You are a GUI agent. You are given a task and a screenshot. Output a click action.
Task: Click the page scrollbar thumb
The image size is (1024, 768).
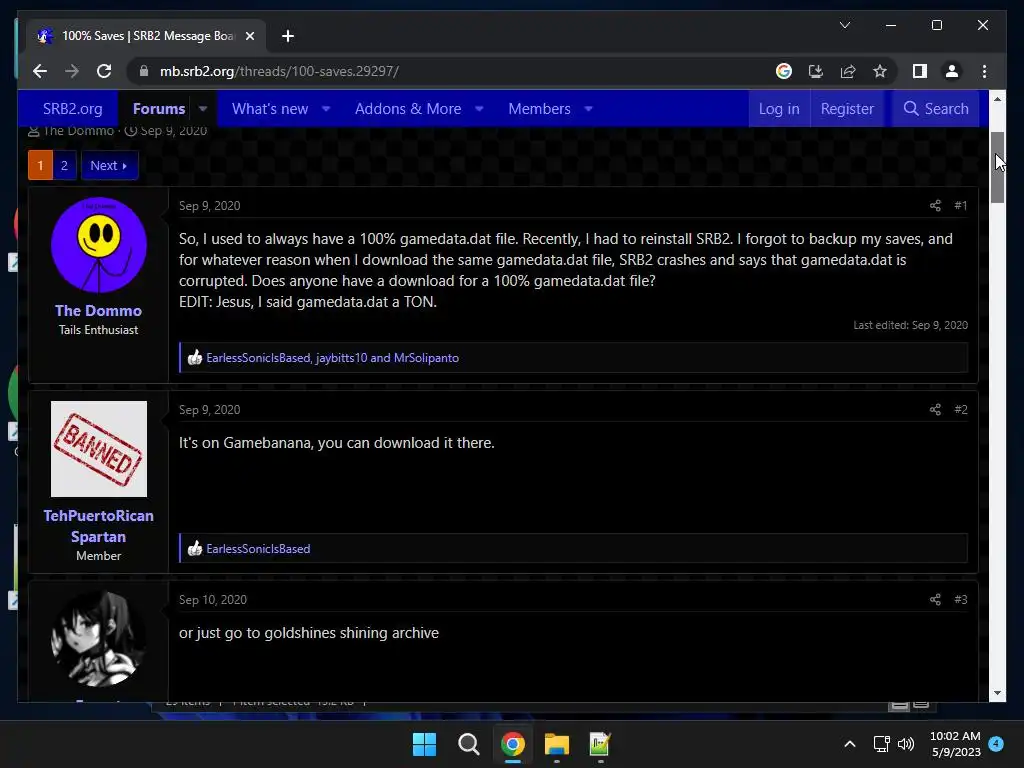tap(997, 167)
